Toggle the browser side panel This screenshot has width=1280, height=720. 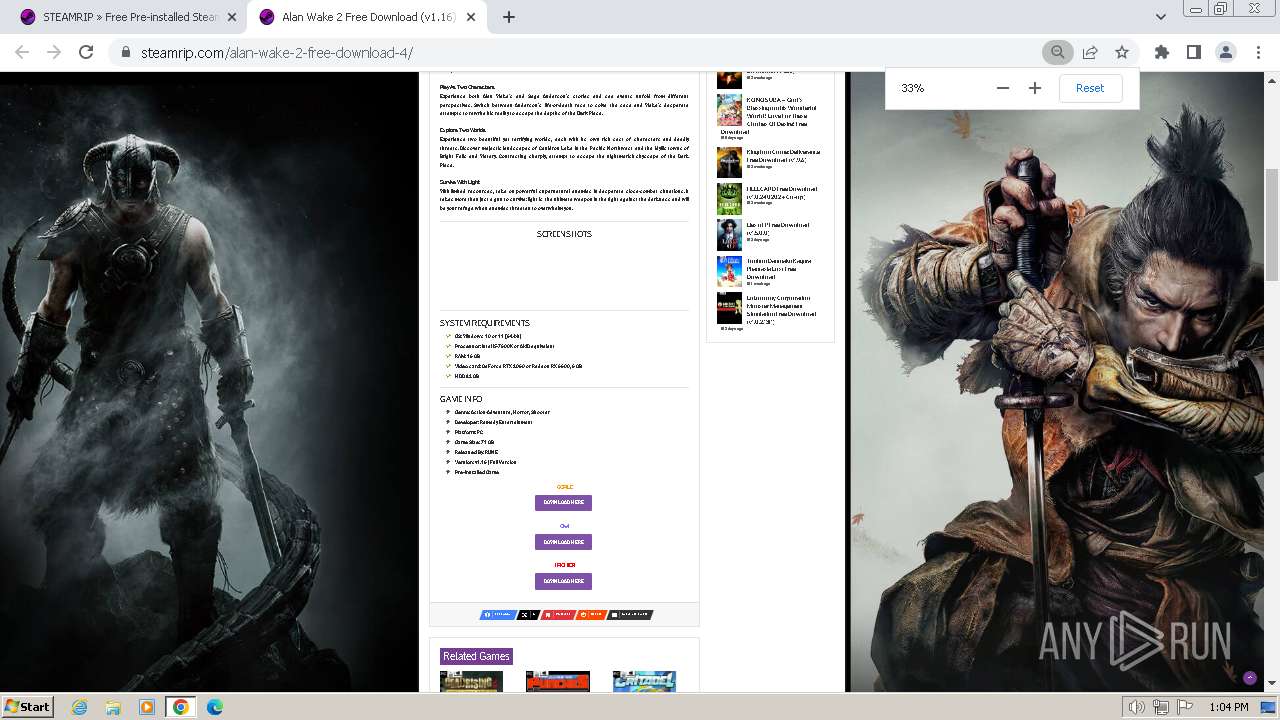tap(1193, 52)
